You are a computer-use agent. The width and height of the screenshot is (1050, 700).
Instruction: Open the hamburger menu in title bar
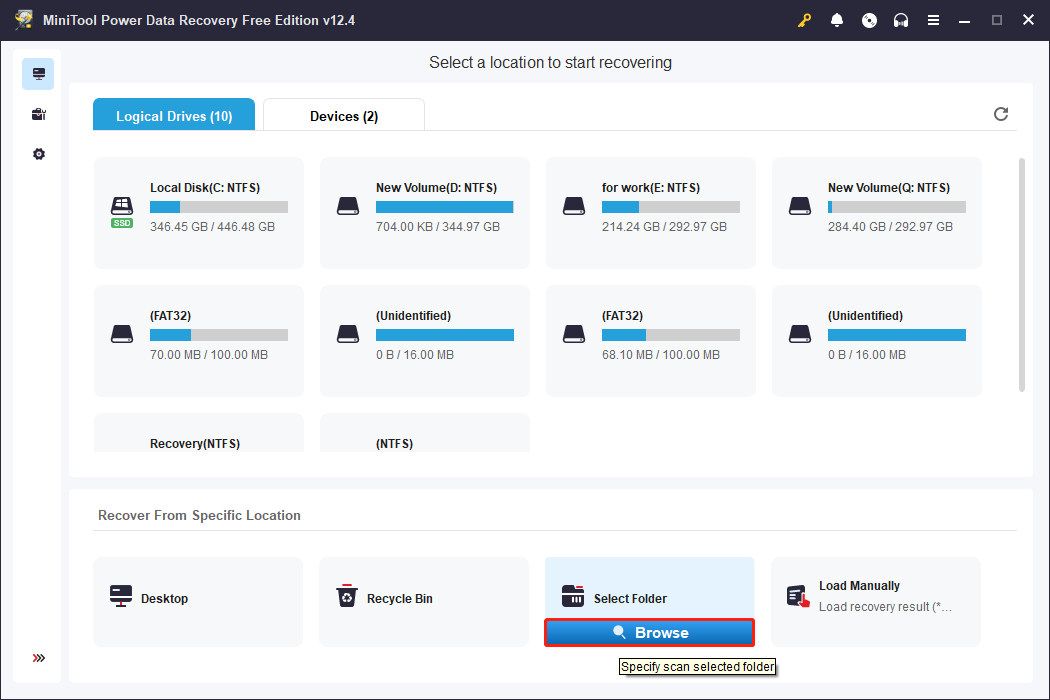tap(933, 20)
